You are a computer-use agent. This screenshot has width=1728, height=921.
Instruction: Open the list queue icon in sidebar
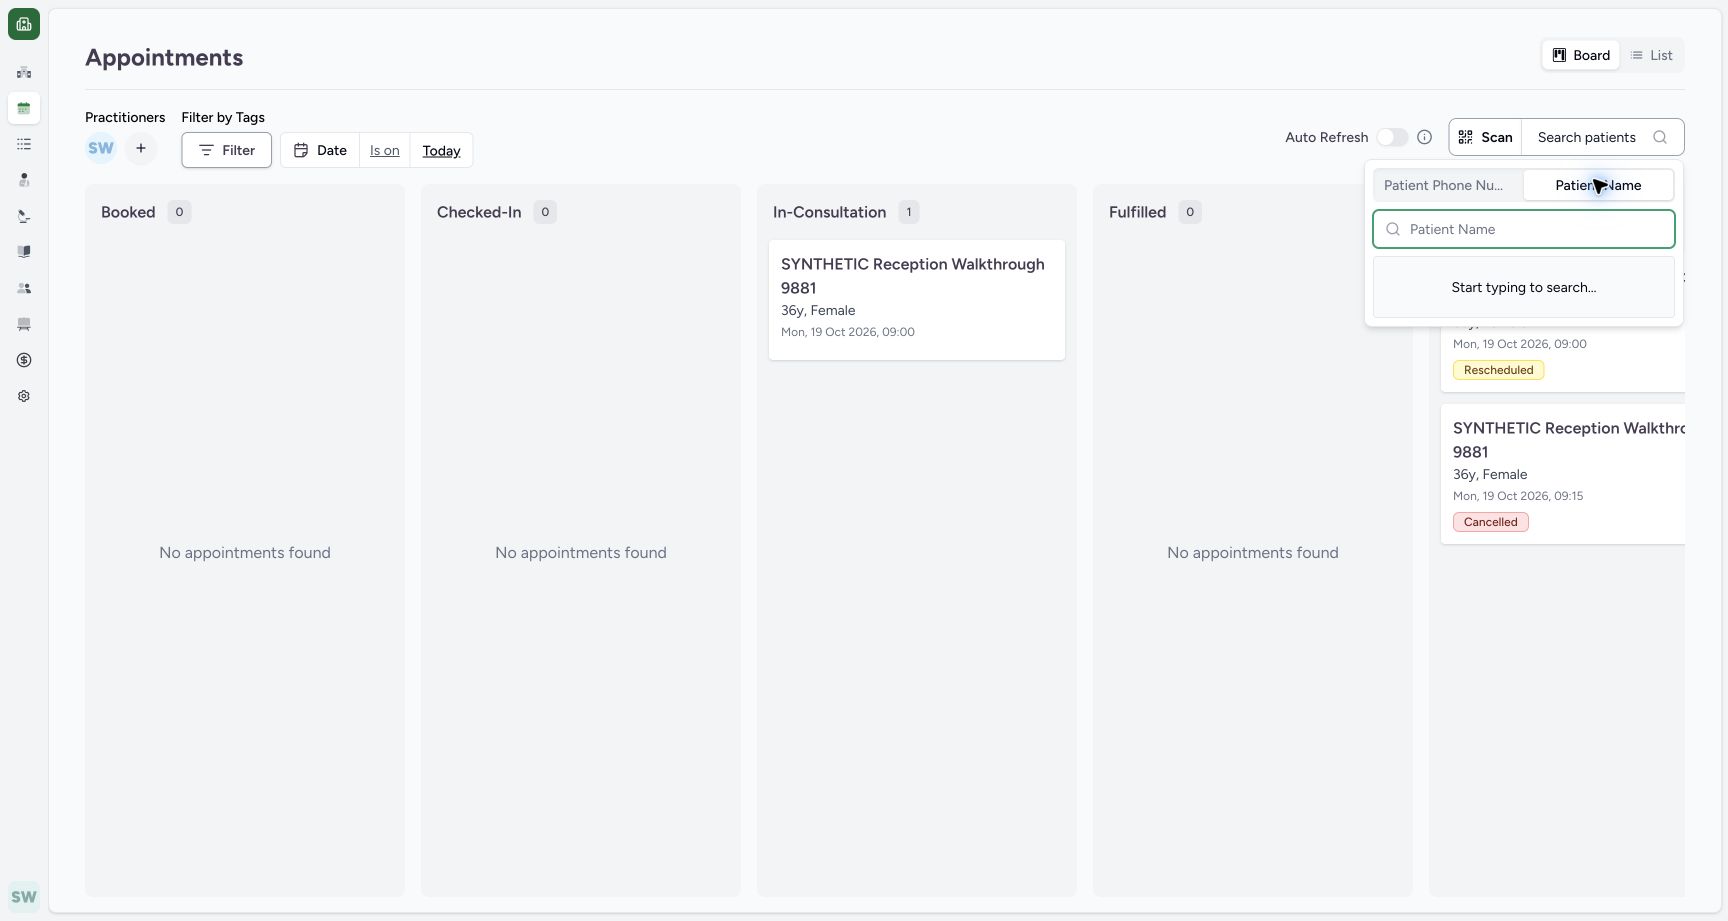pyautogui.click(x=24, y=144)
